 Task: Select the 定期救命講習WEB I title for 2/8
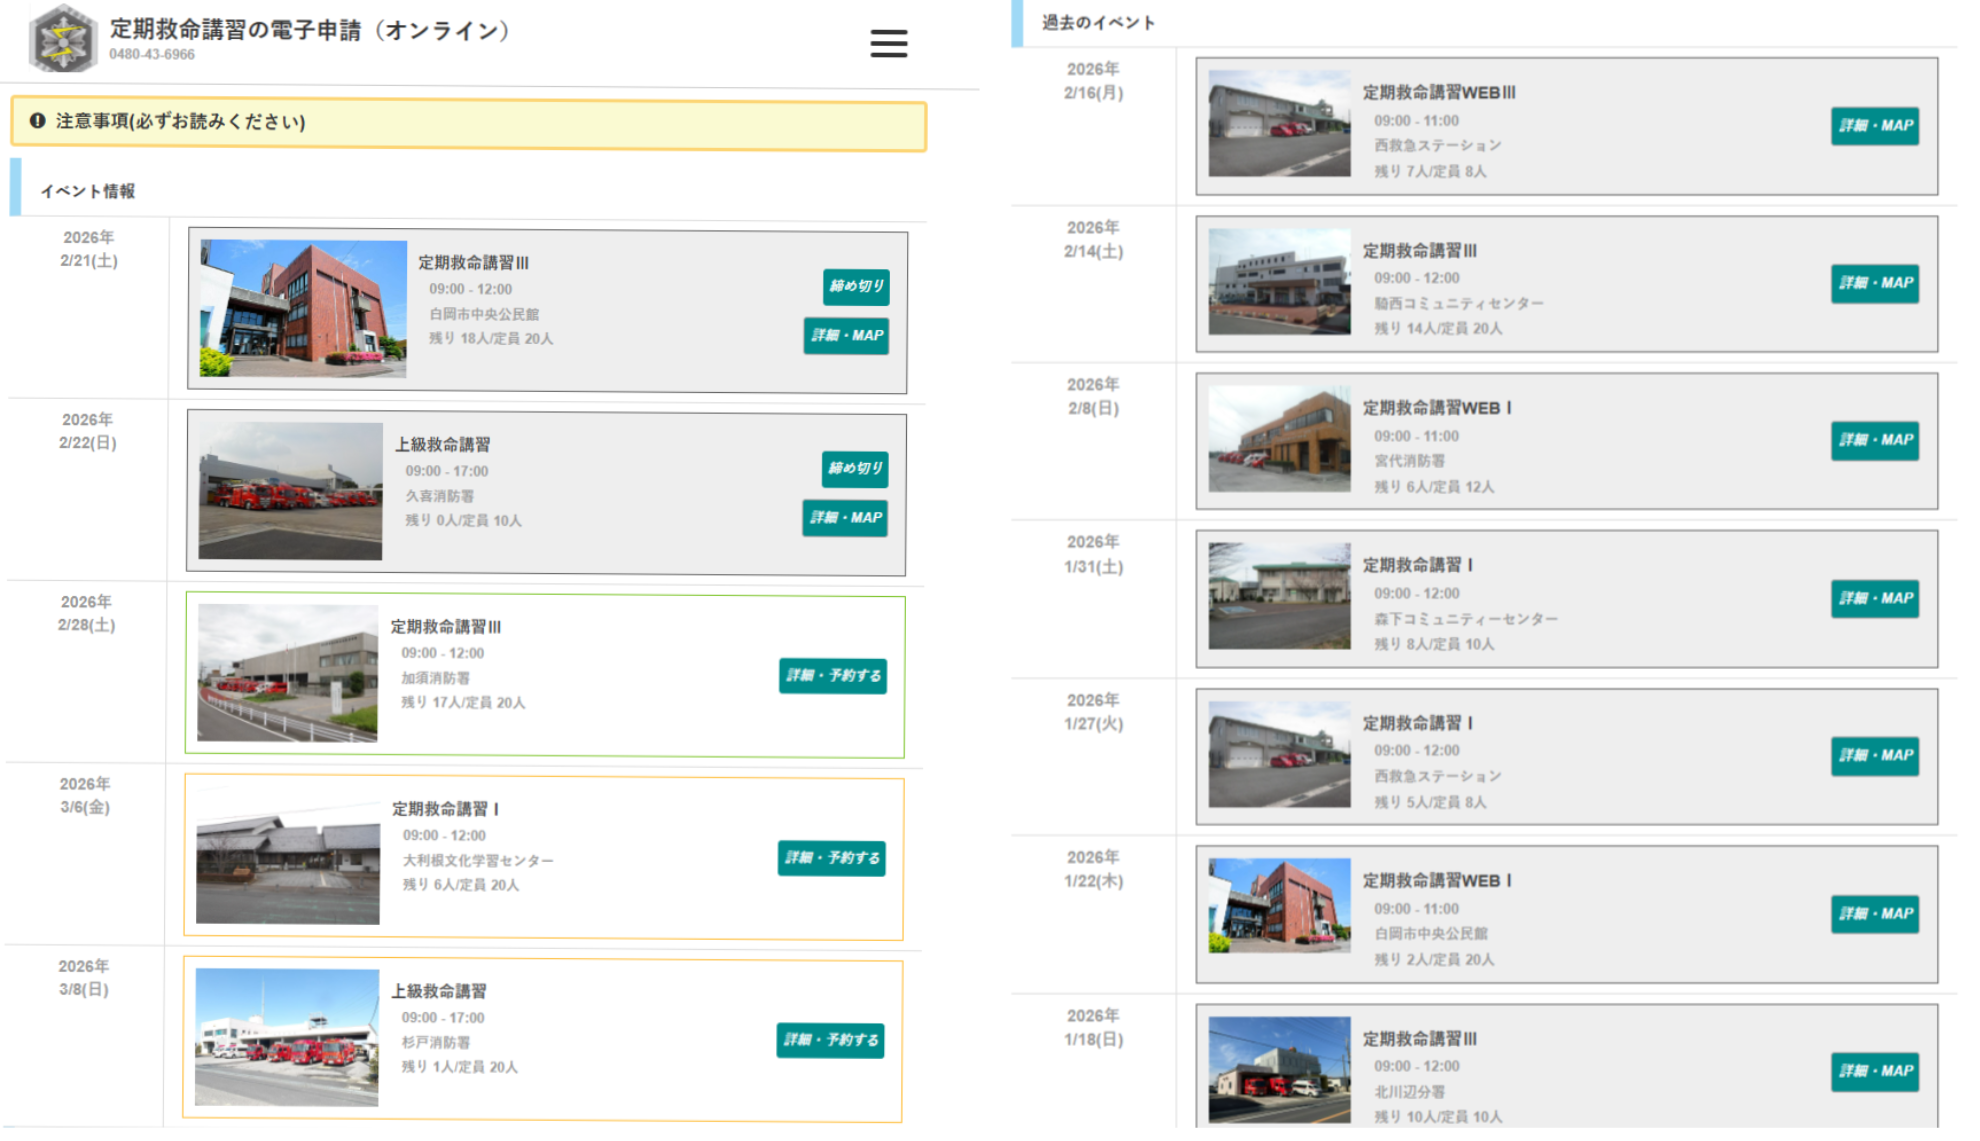pos(1436,408)
